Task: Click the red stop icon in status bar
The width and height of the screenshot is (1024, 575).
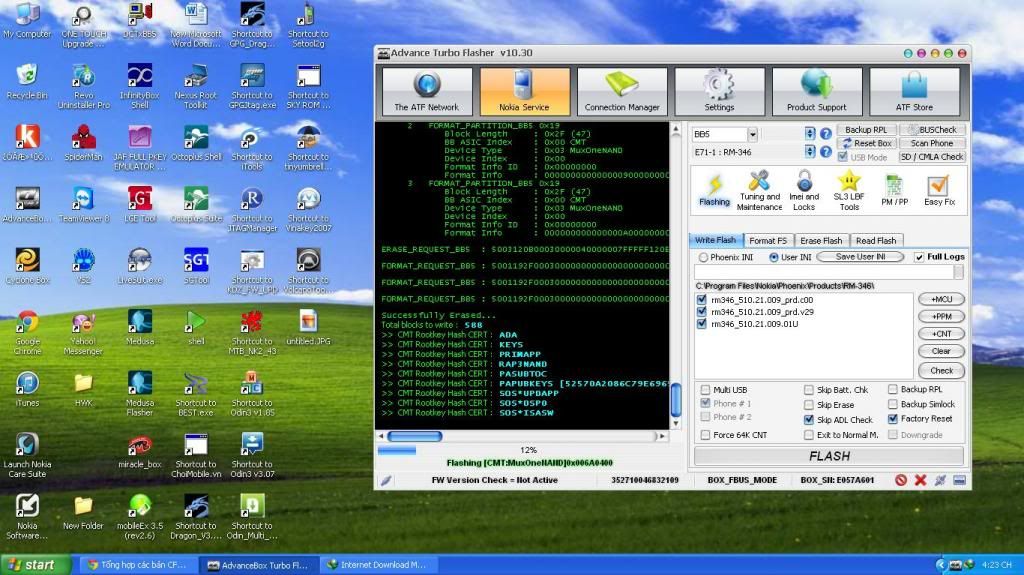Action: tap(901, 480)
